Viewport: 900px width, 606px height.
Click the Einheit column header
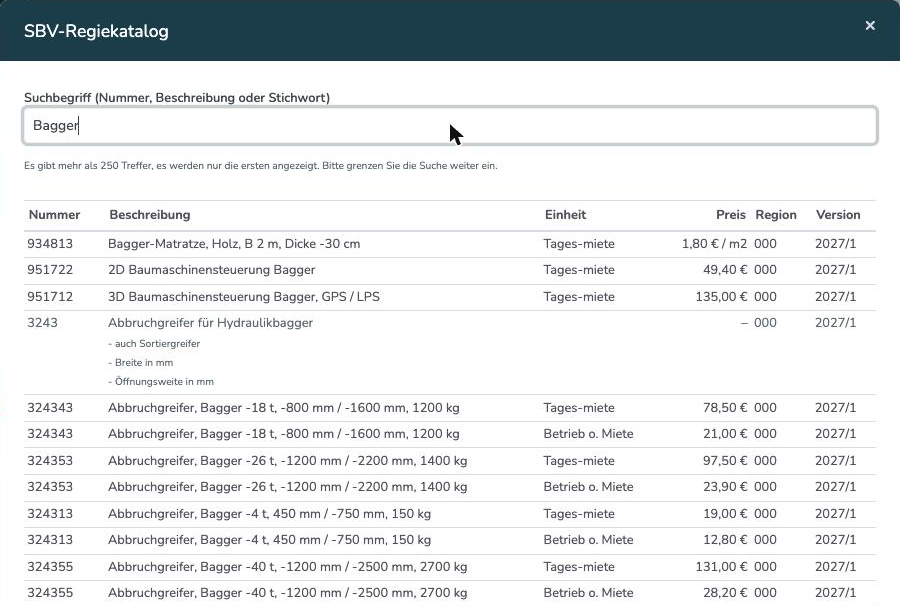565,215
